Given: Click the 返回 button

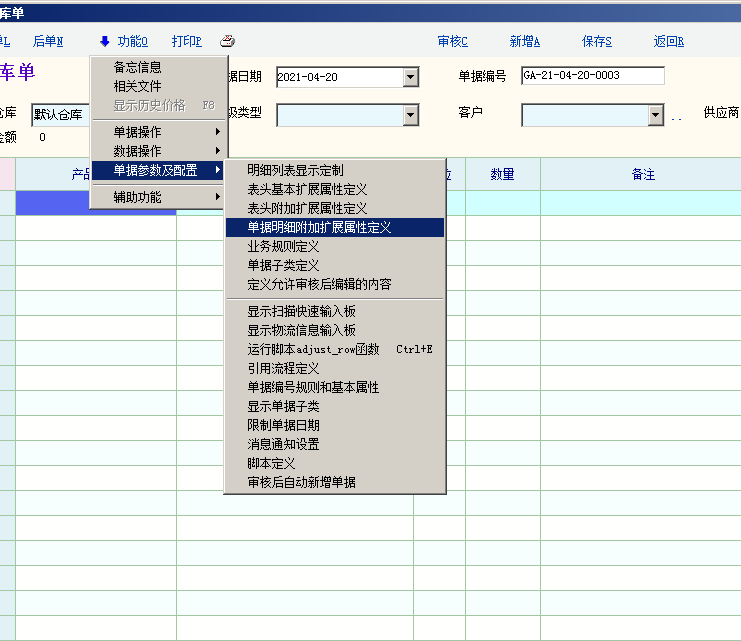Looking at the screenshot, I should point(668,42).
